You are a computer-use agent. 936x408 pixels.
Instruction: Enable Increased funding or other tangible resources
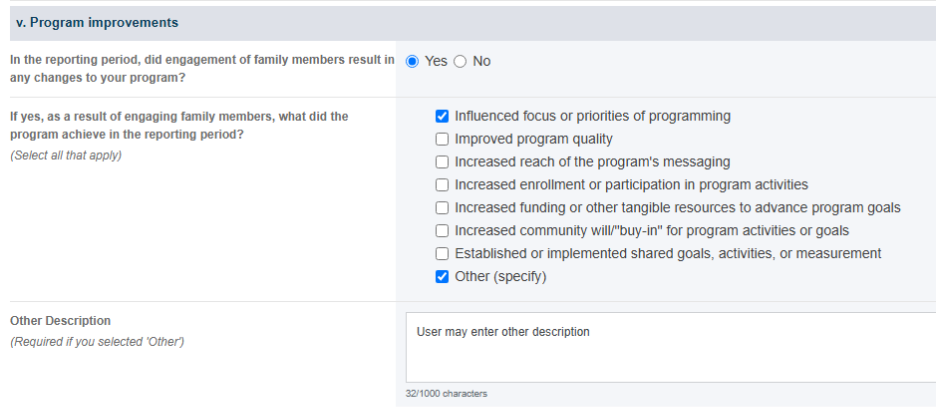pos(442,208)
